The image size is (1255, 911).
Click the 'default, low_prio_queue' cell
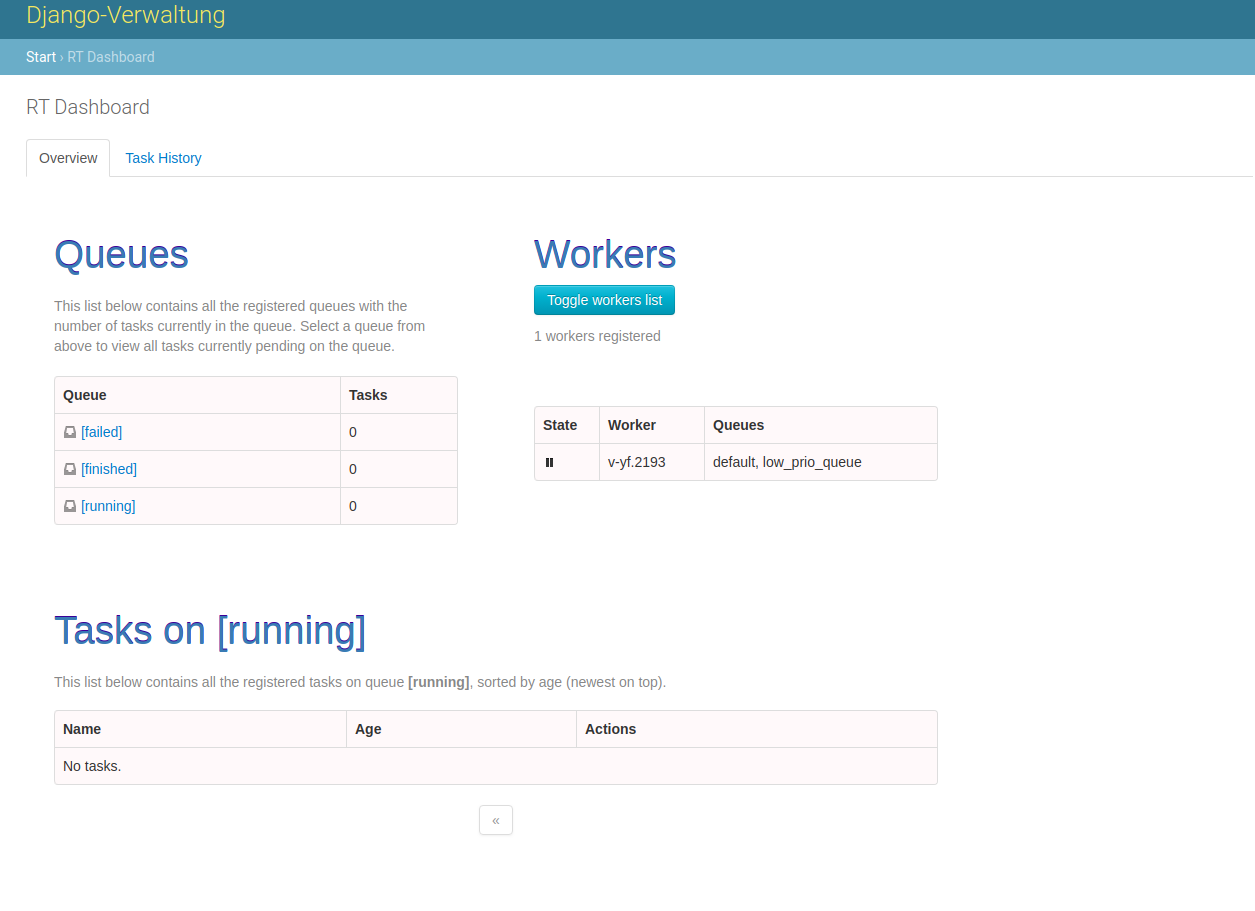(820, 462)
